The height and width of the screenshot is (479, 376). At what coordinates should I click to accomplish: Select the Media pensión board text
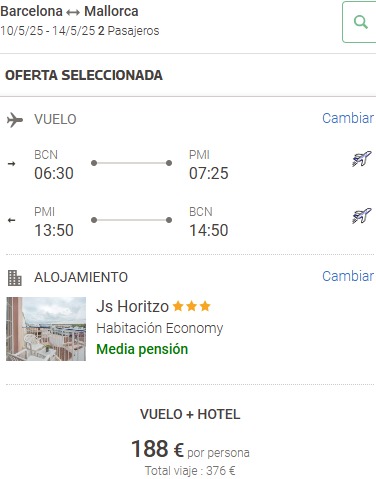click(142, 349)
